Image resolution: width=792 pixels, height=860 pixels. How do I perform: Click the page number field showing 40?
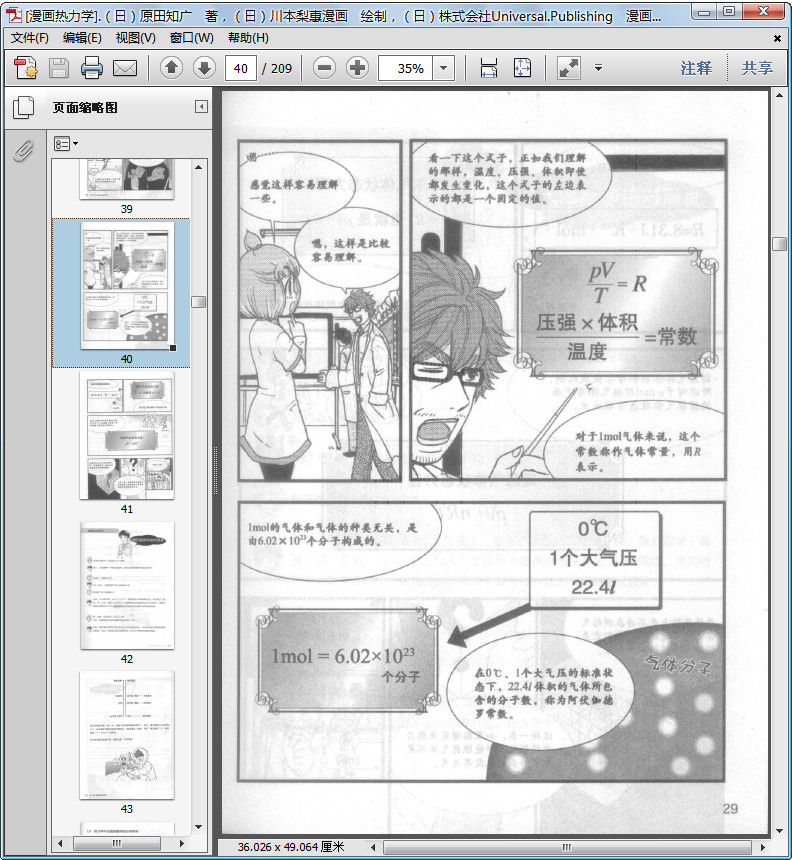pyautogui.click(x=241, y=69)
